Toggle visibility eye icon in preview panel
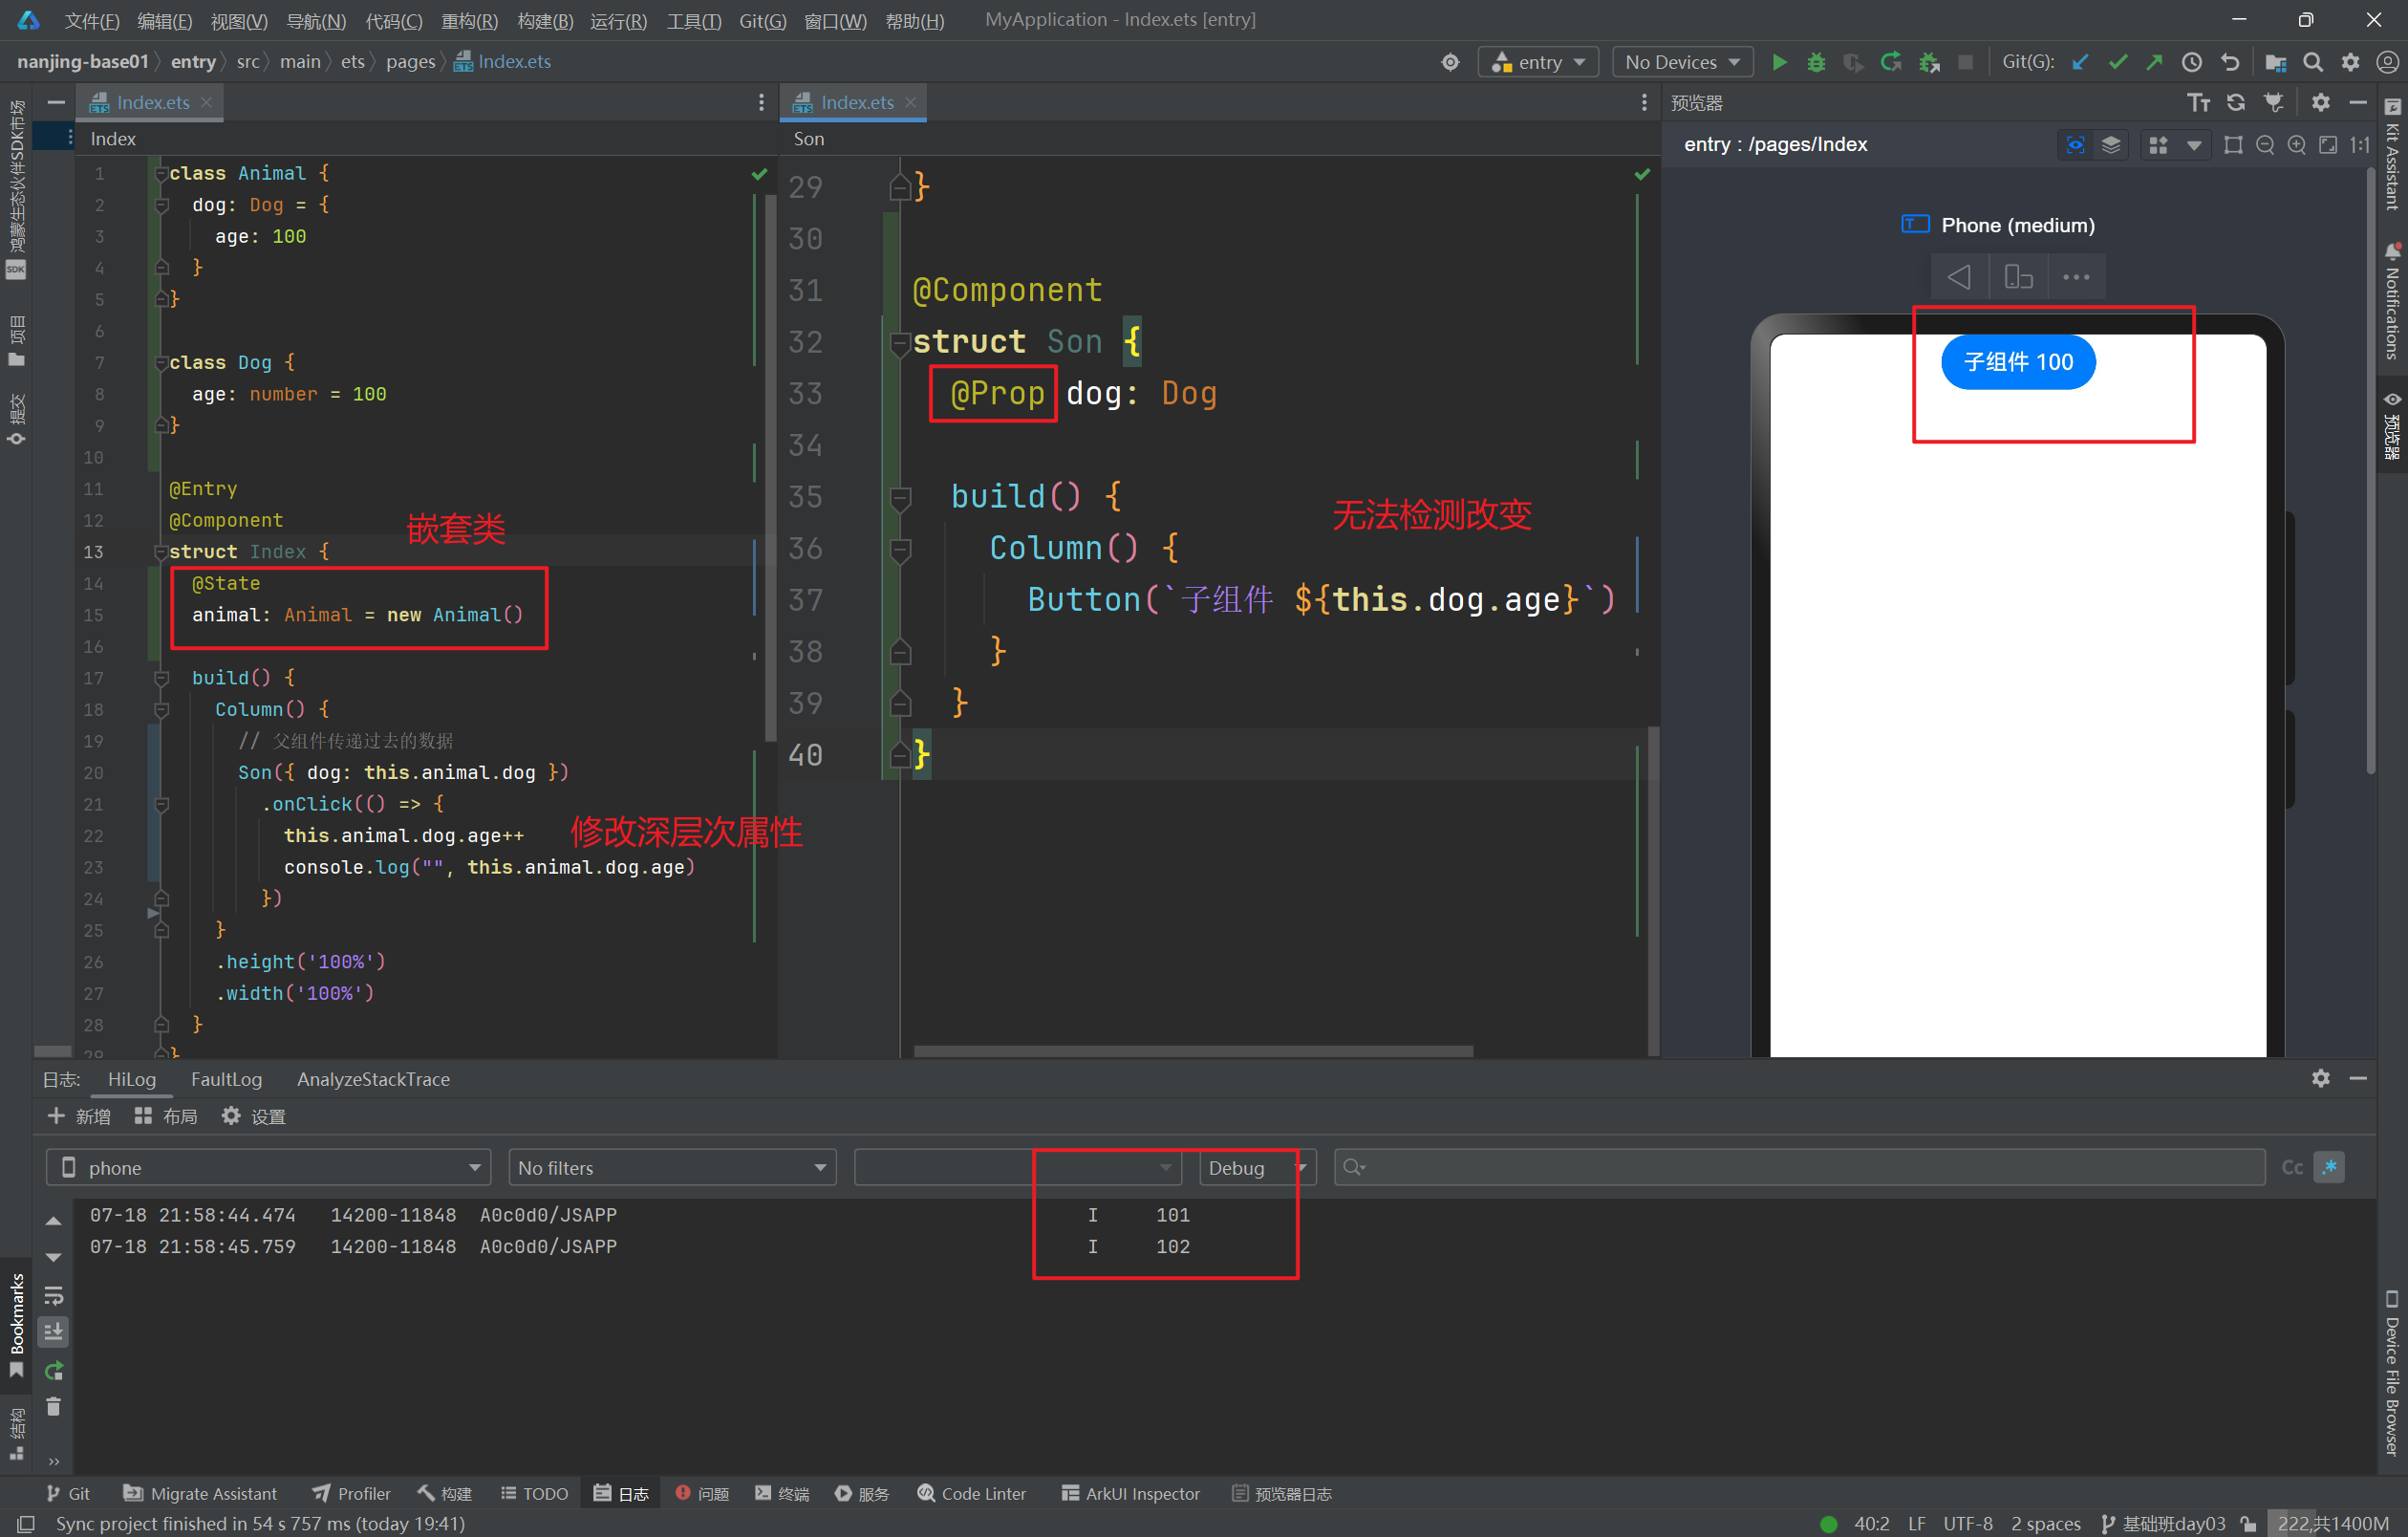Viewport: 2408px width, 1537px height. (2073, 147)
